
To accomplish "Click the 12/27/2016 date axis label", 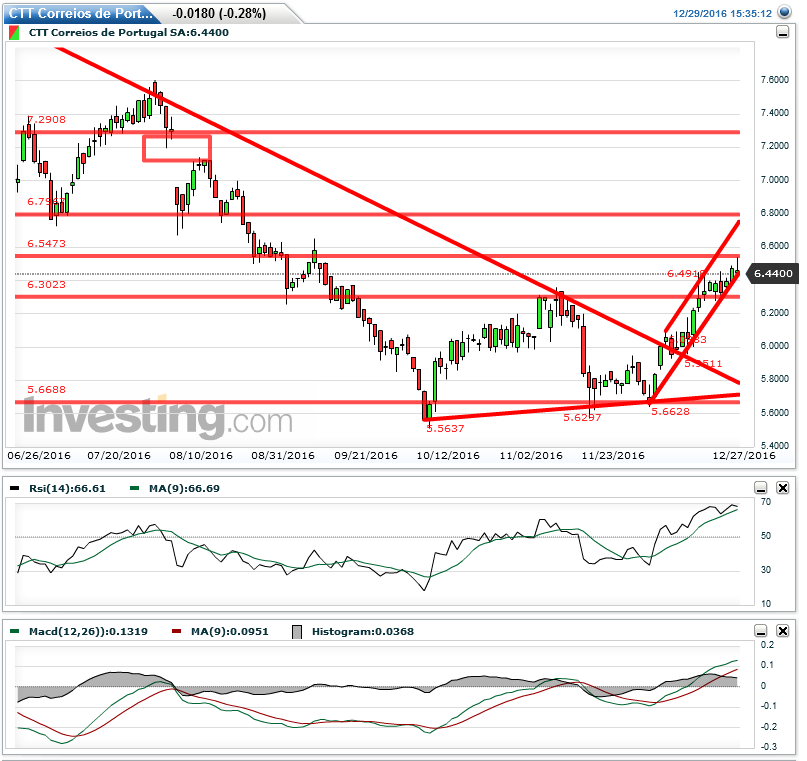I will pos(744,455).
